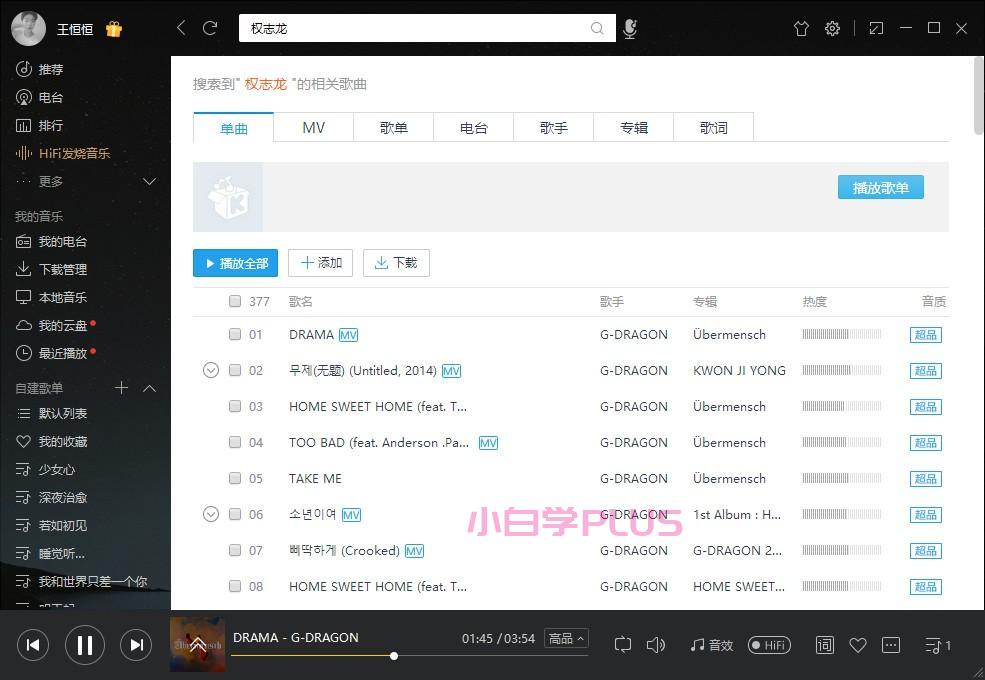Switch to the MV tab
Viewport: 985px width, 680px height.
(313, 128)
